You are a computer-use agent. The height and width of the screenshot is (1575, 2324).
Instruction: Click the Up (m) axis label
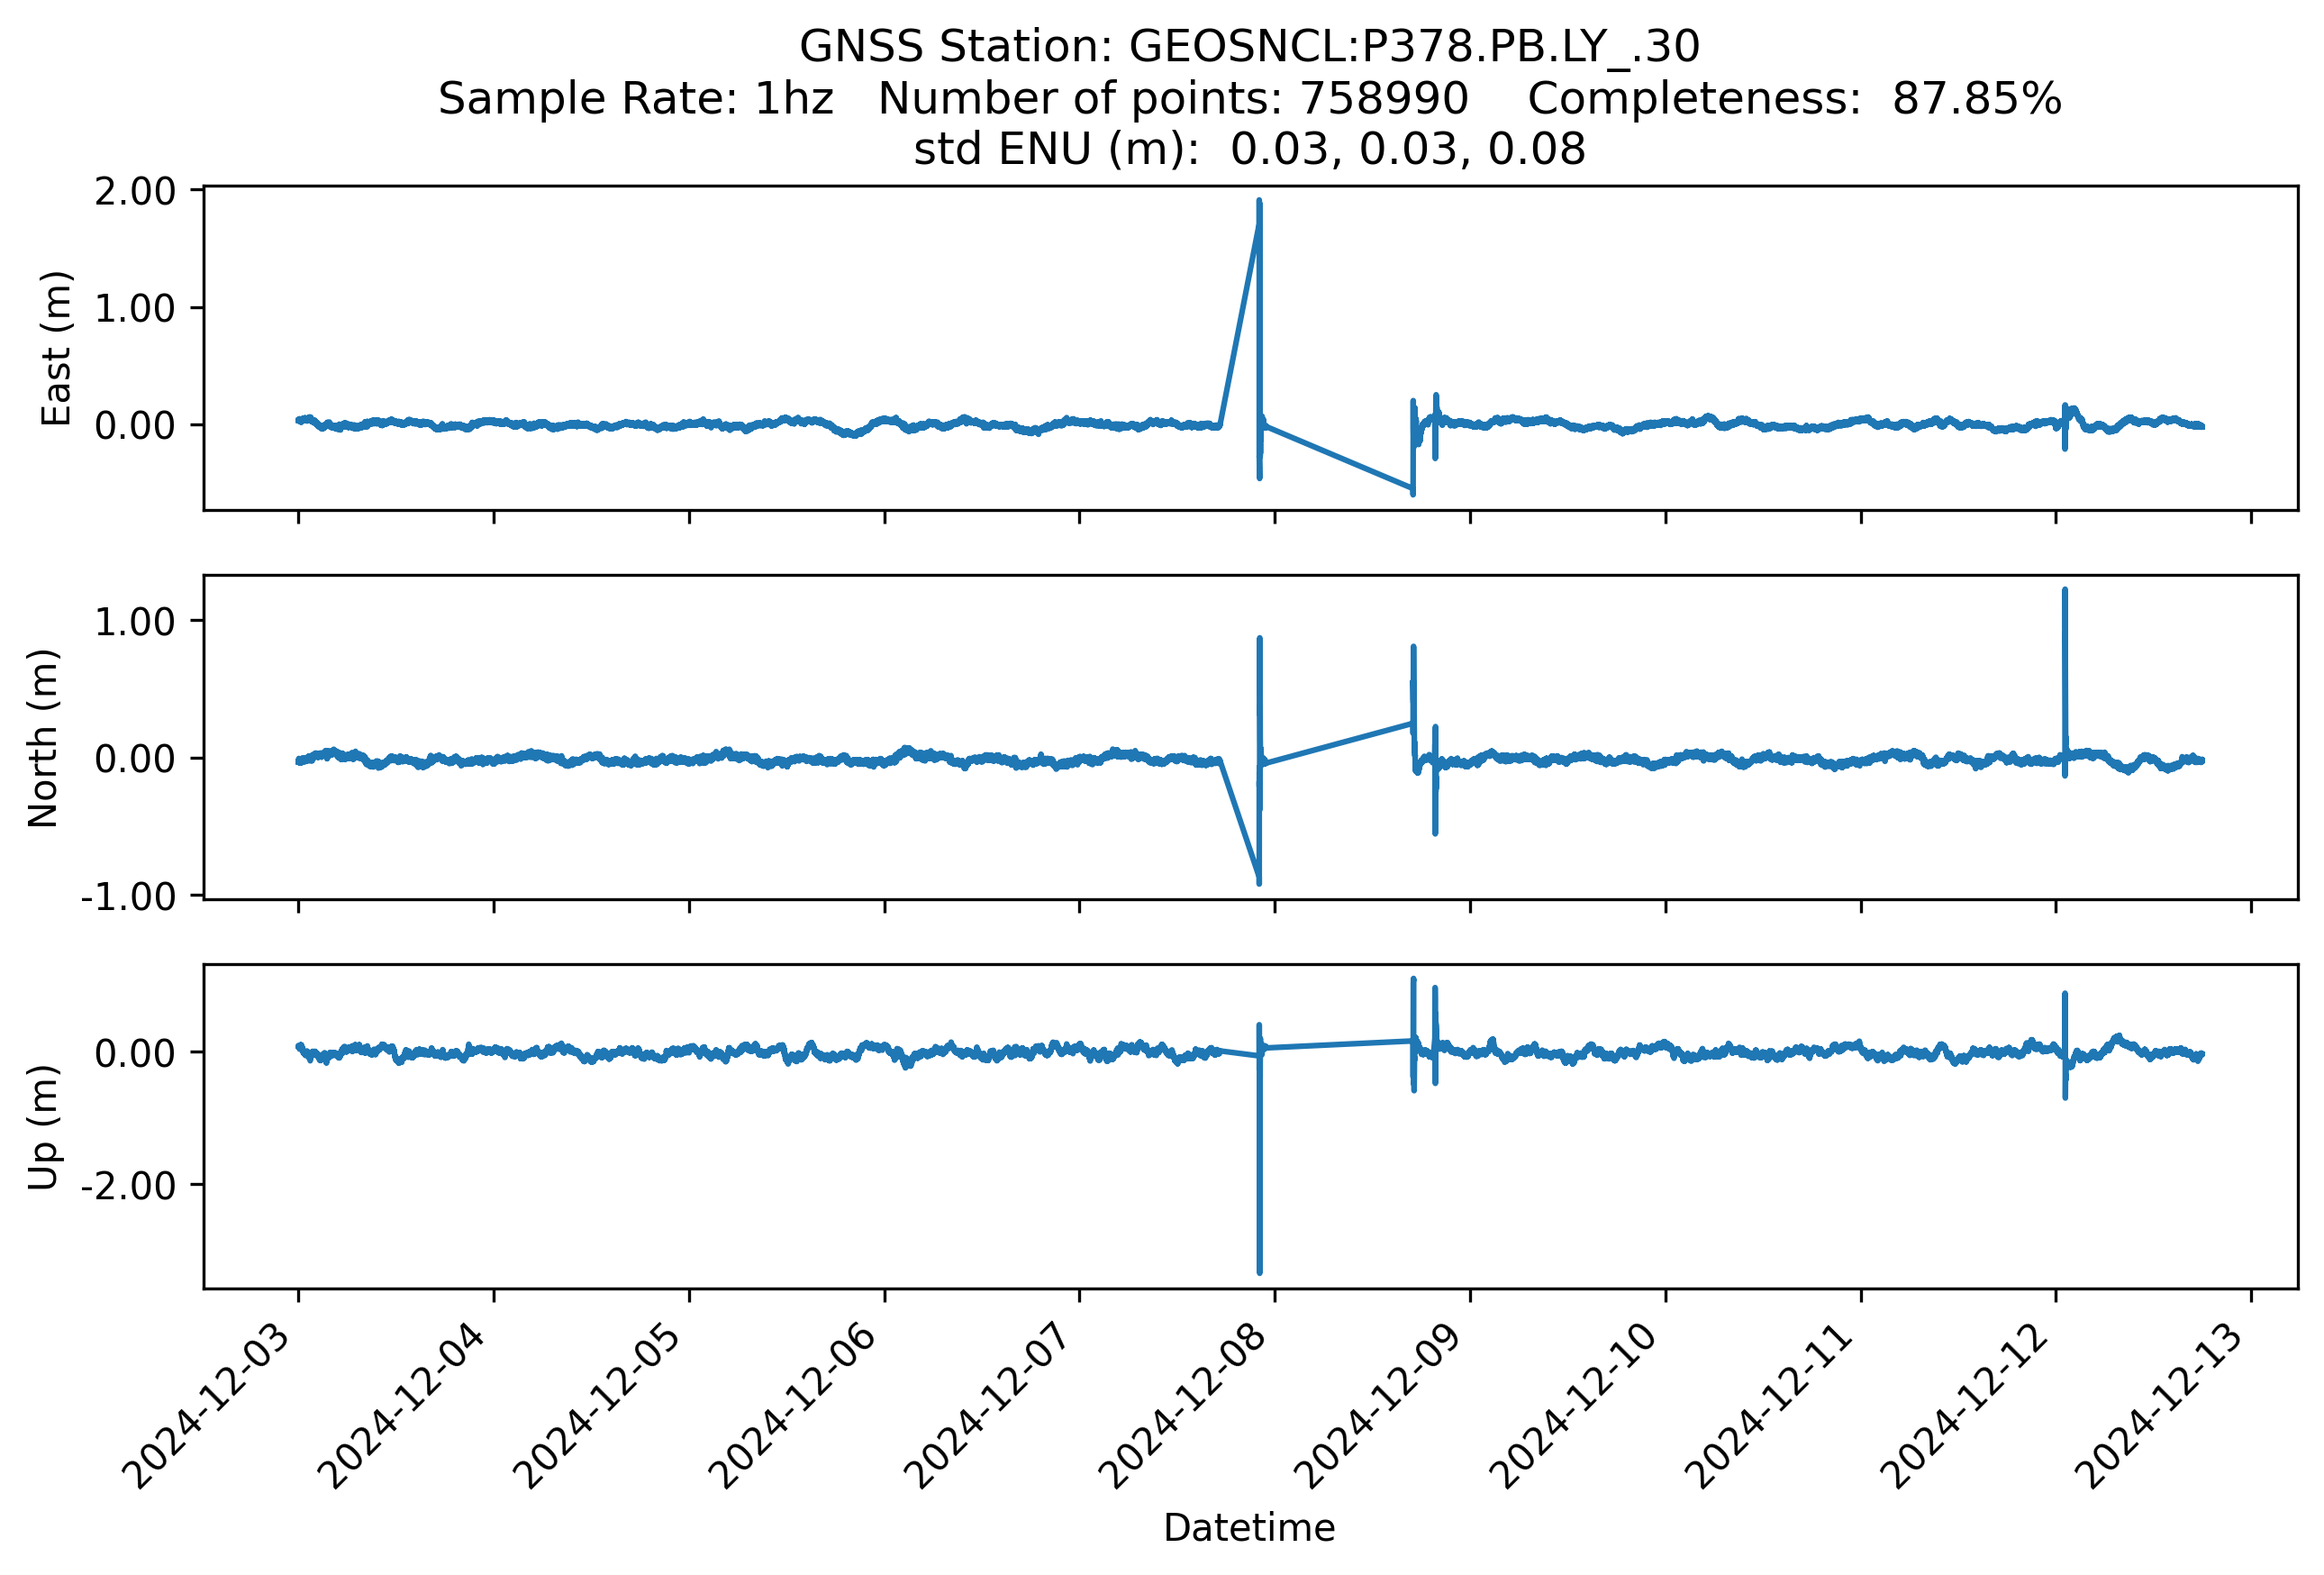[x=43, y=1126]
